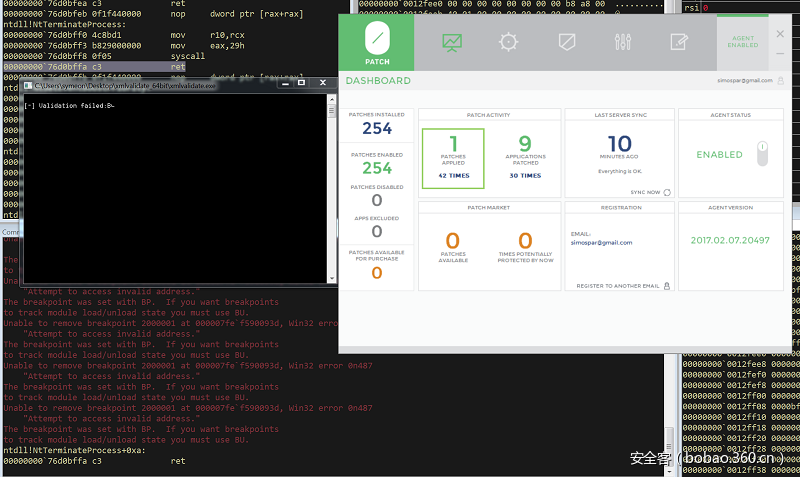Click the Patches Installed 254 count

click(377, 129)
